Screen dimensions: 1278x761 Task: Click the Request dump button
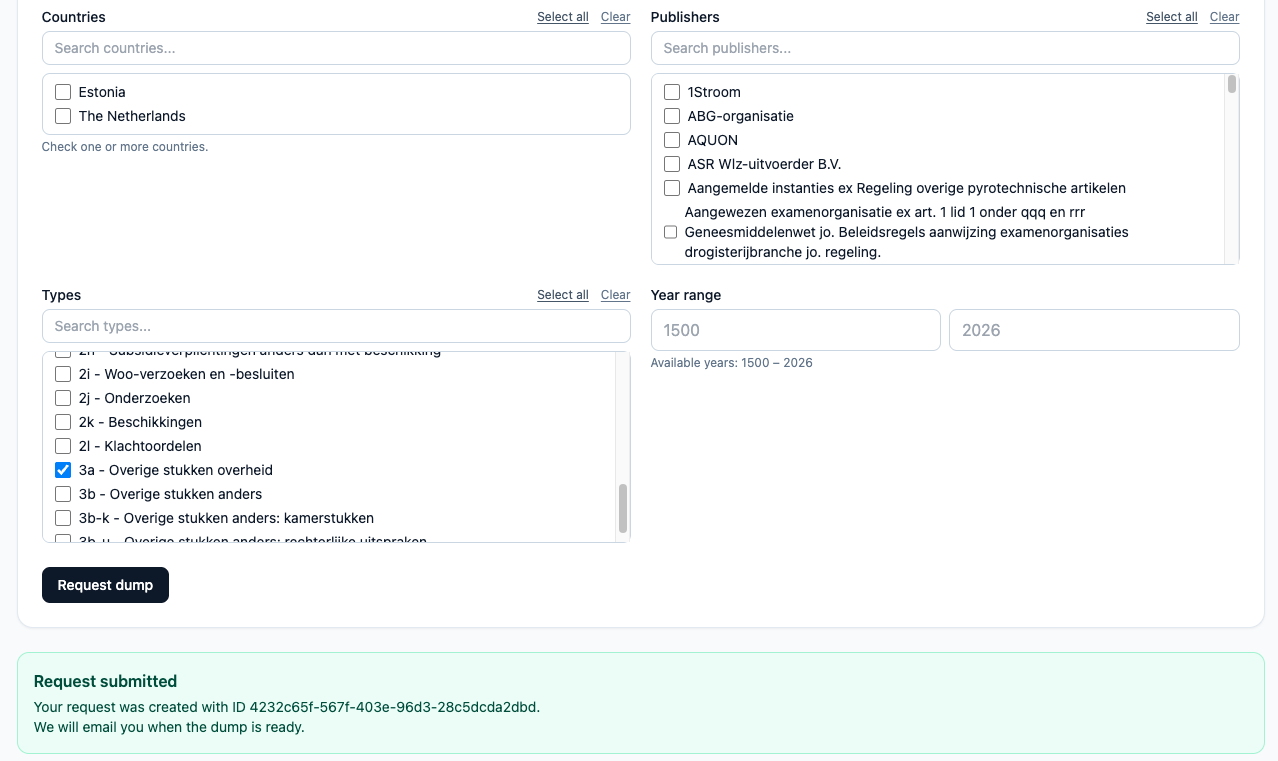(105, 585)
